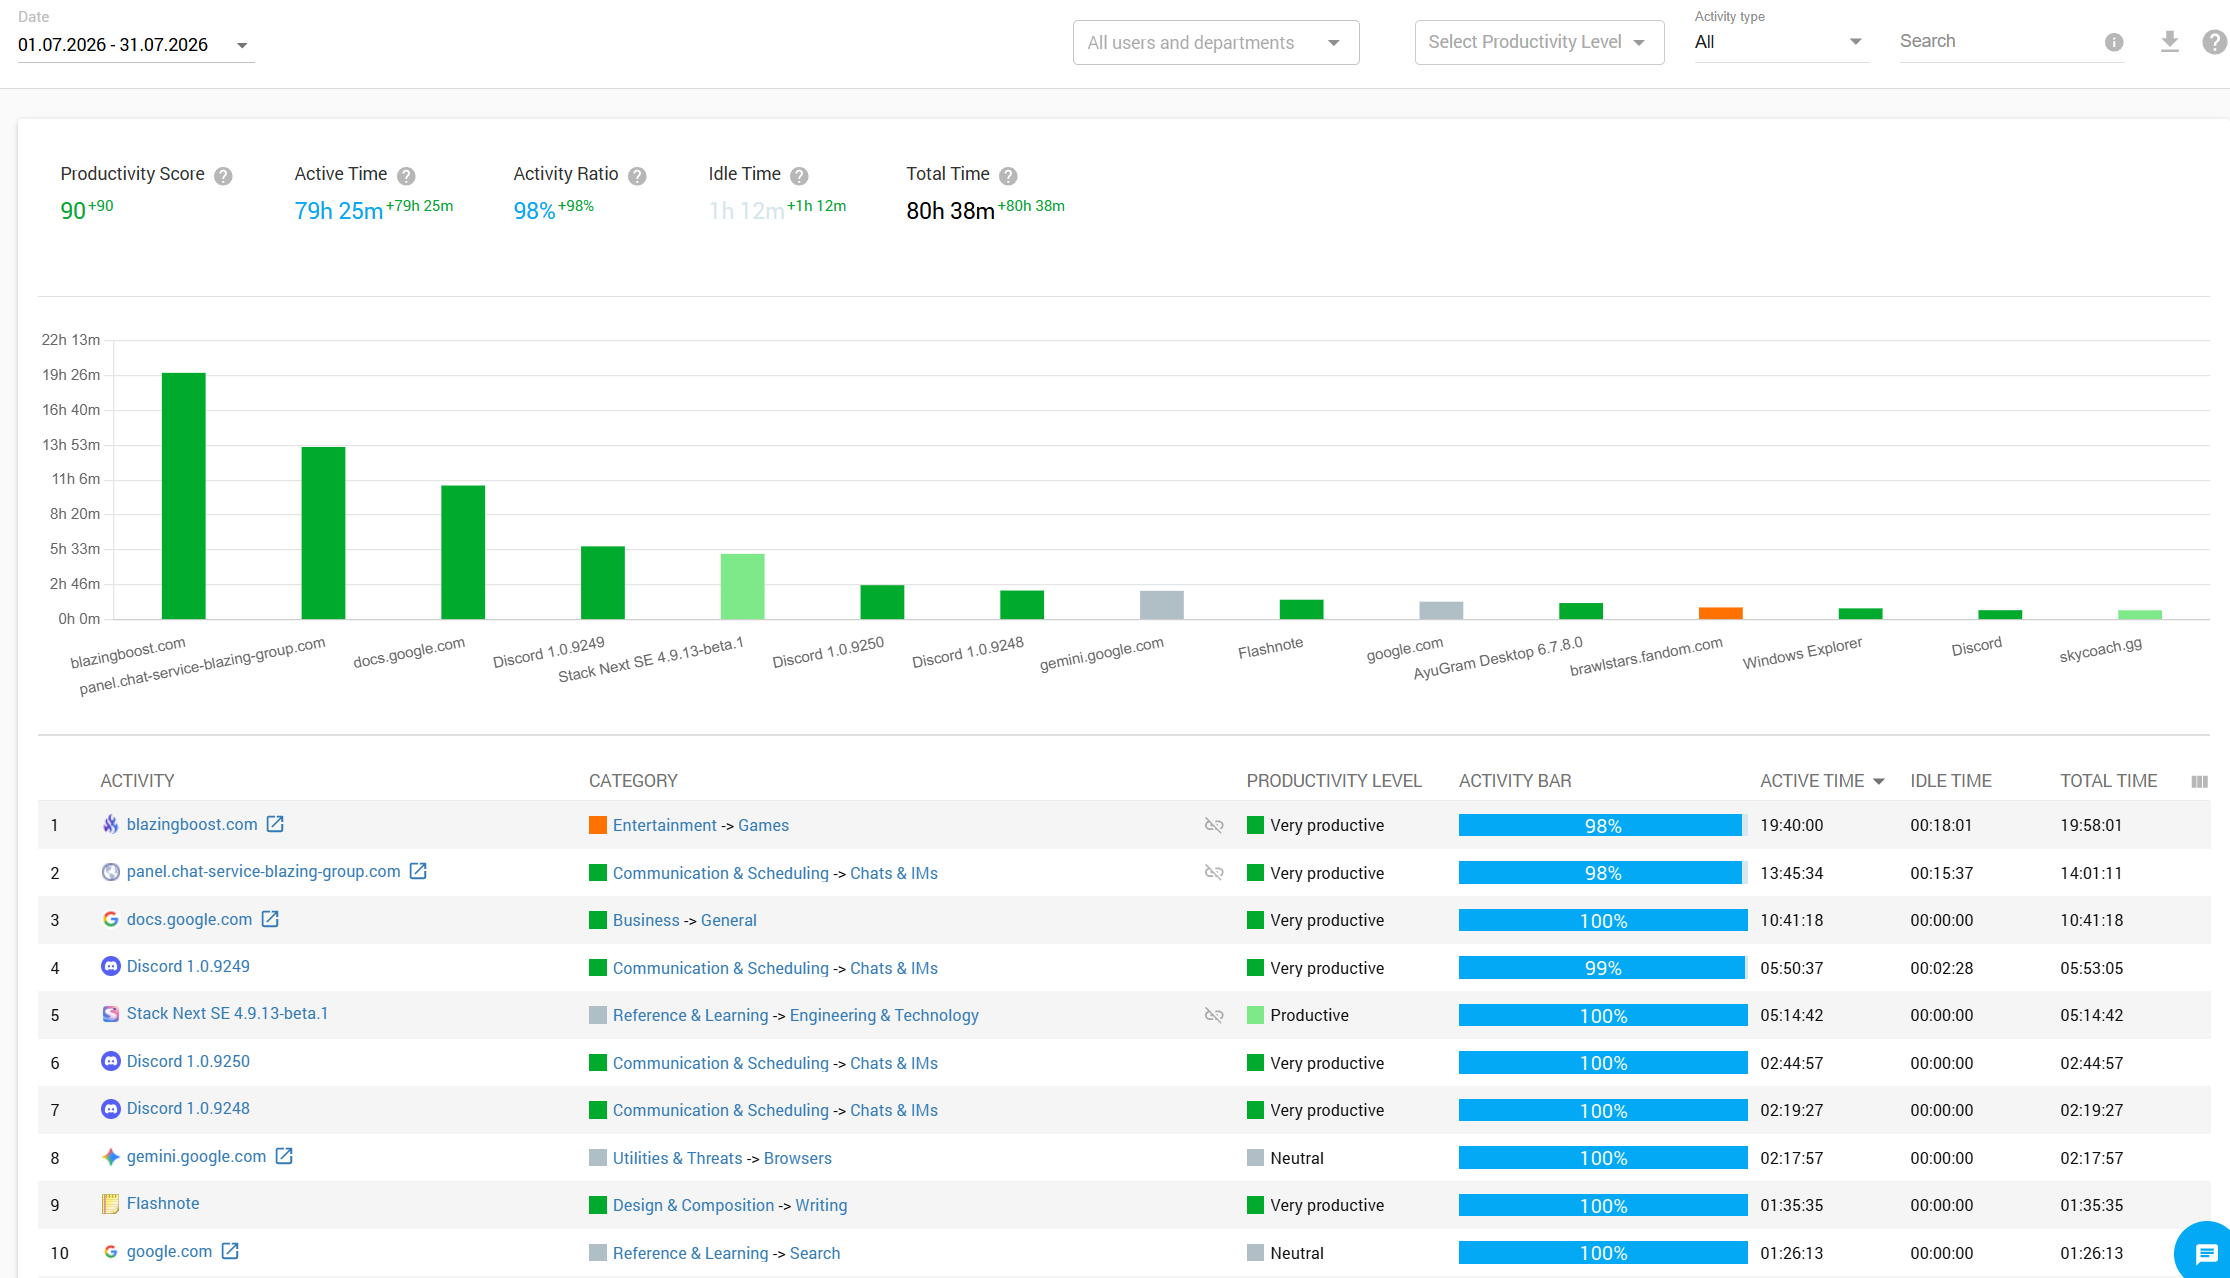2230x1278 pixels.
Task: Toggle the category link icon for Stack Next SE
Action: pos(1214,1015)
